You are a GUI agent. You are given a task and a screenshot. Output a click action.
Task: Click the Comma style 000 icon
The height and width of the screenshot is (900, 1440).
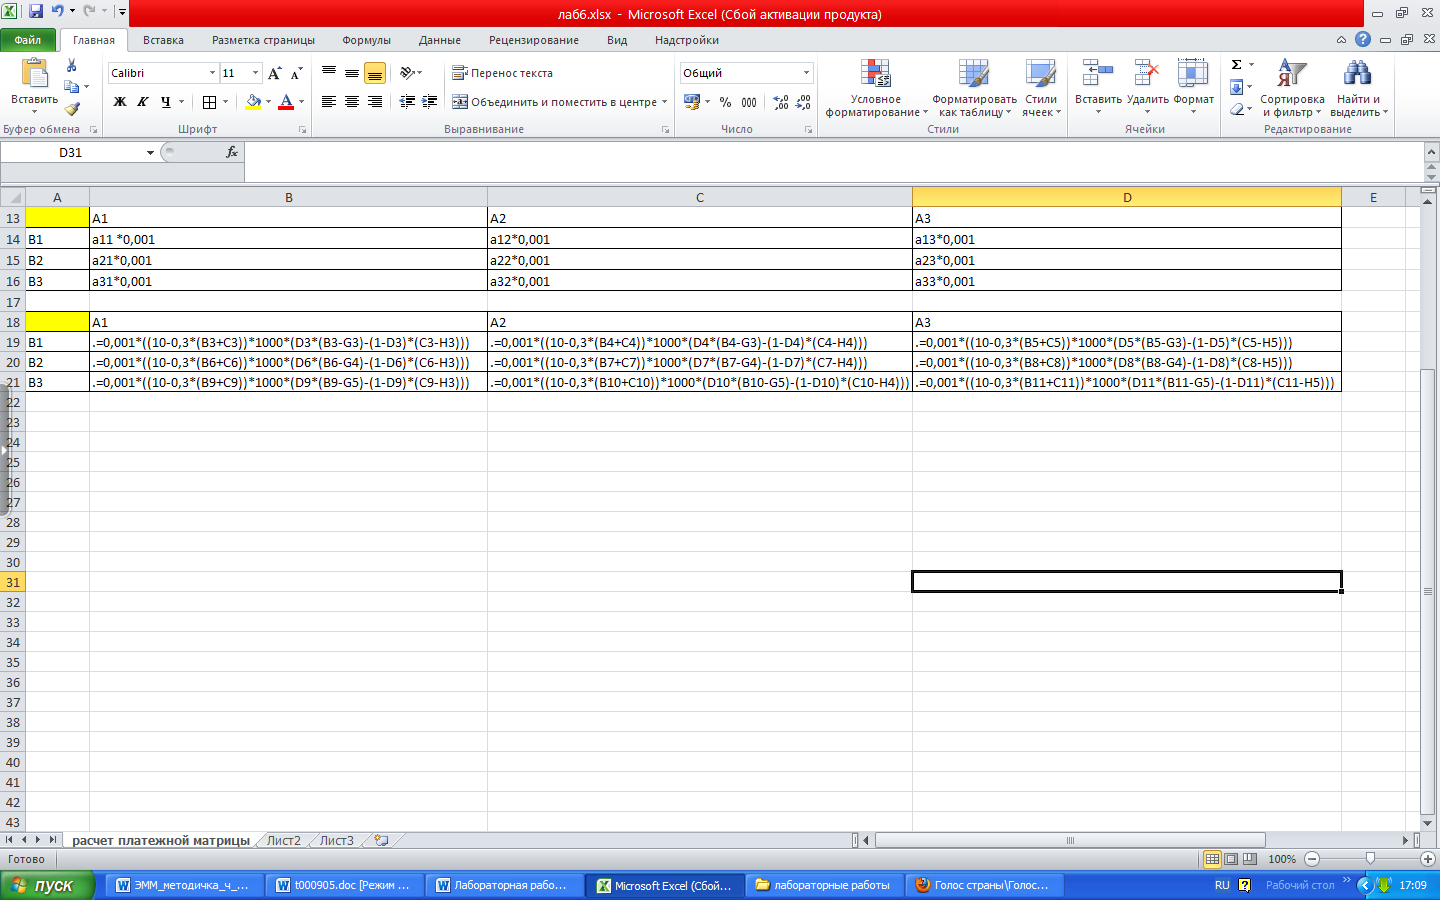[x=749, y=102]
